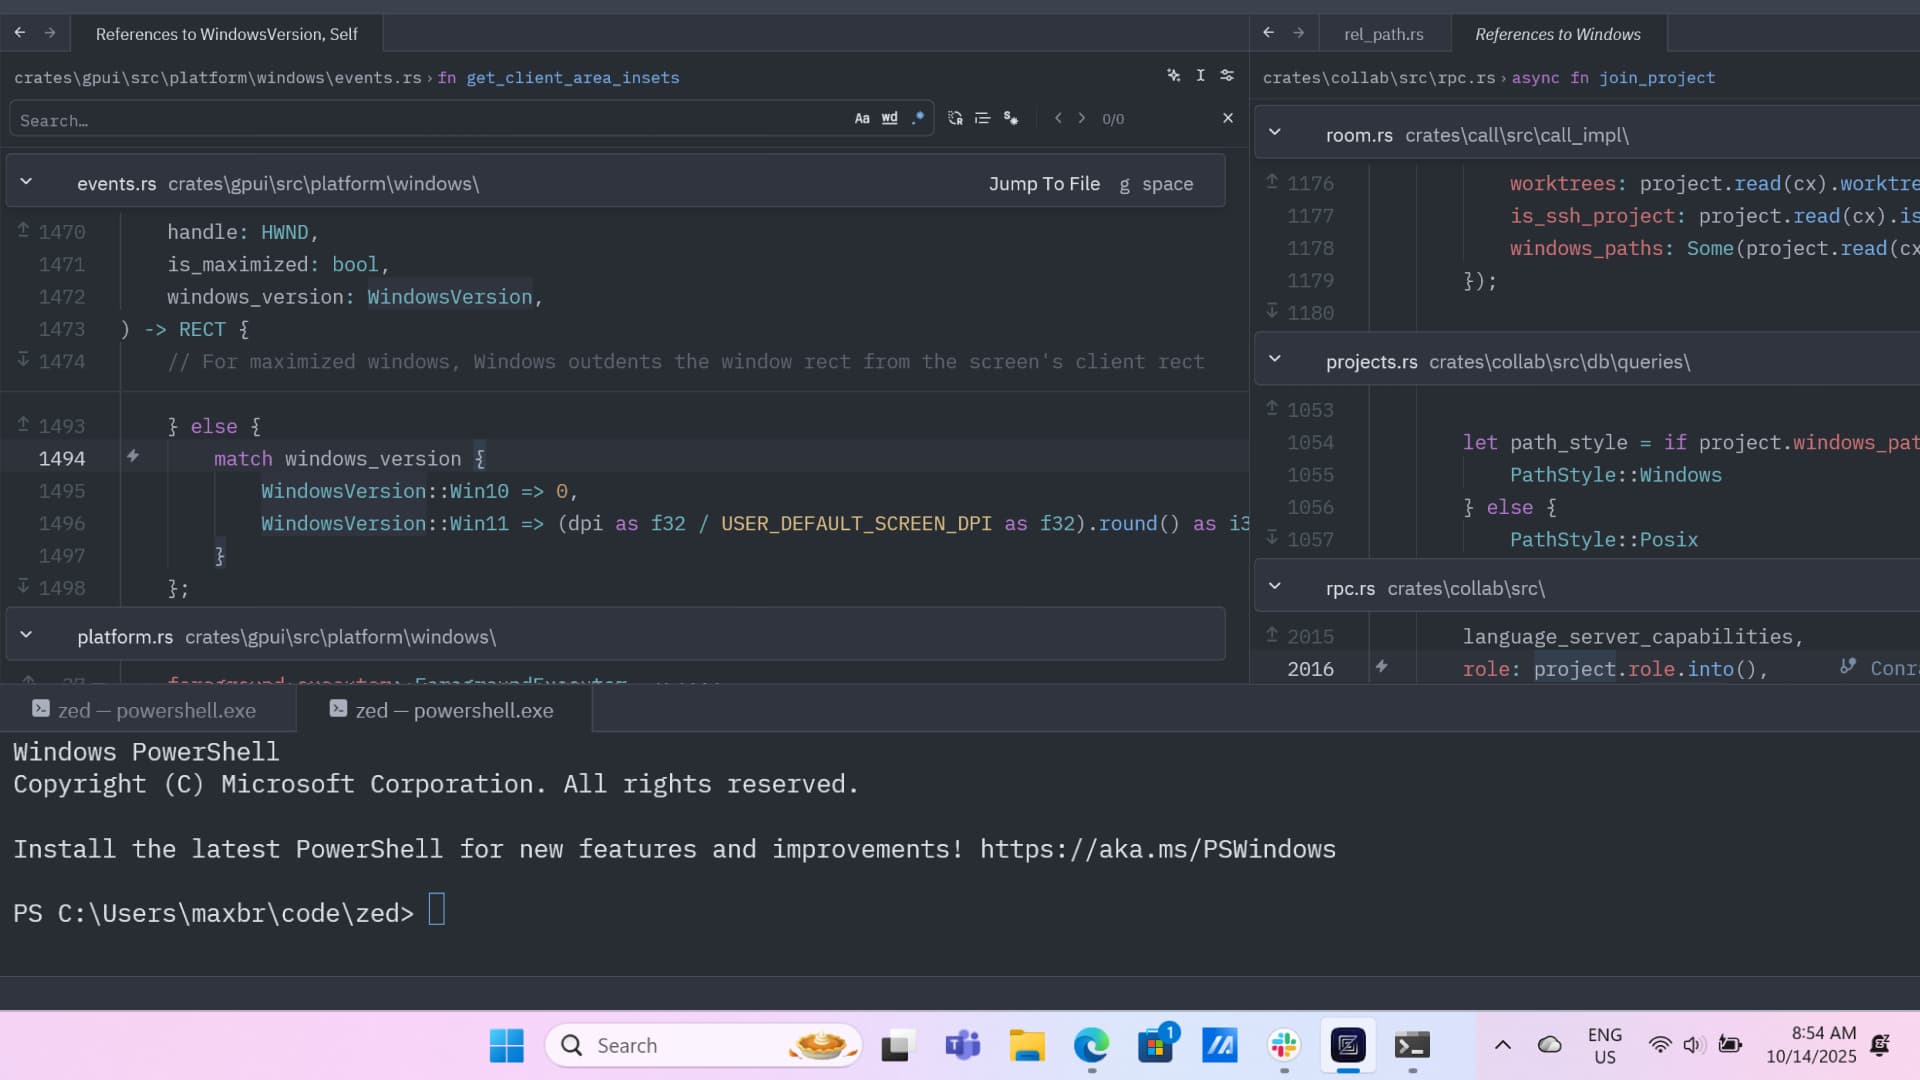Click inside the search input field
1920x1080 pixels.
tap(400, 120)
